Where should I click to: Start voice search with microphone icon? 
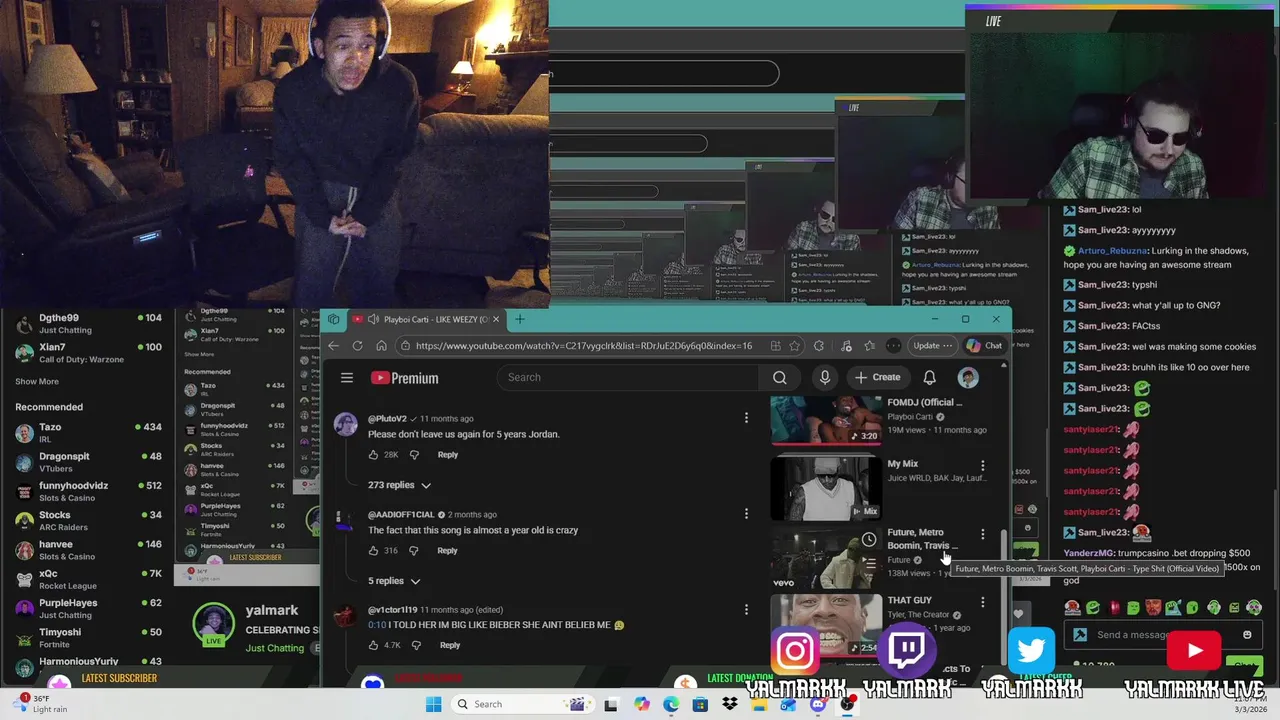click(x=825, y=377)
